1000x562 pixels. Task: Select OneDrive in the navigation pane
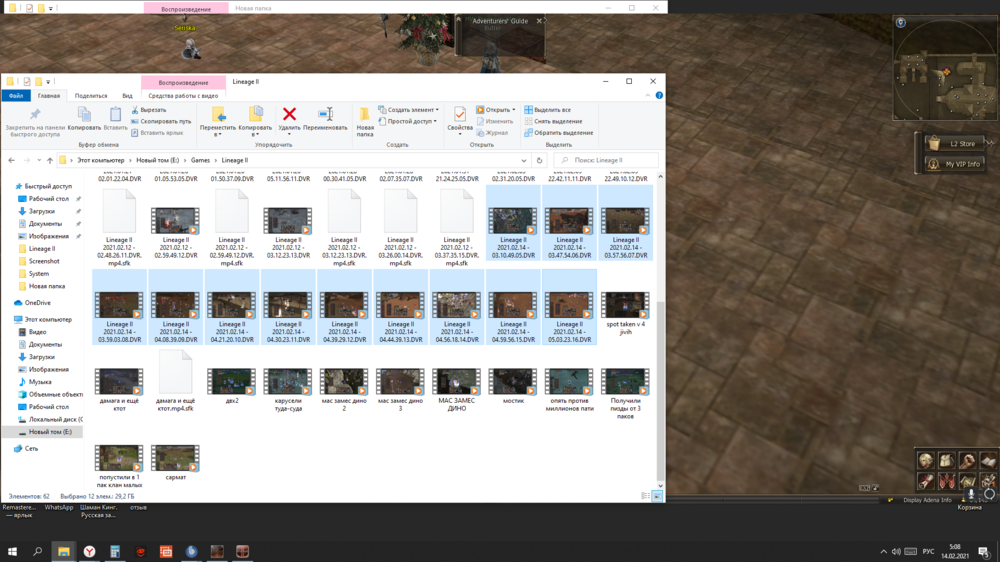pyautogui.click(x=40, y=302)
